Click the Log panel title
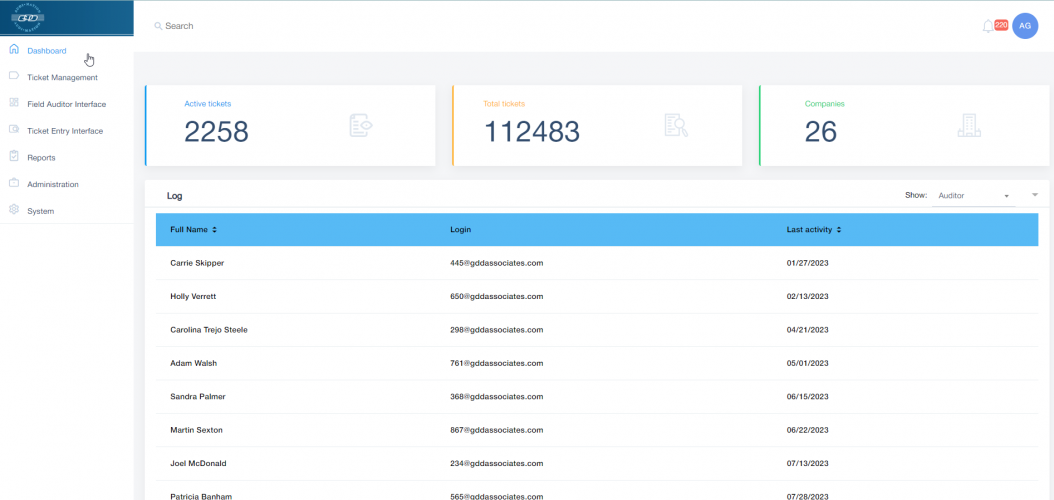The width and height of the screenshot is (1054, 500). click(x=174, y=196)
